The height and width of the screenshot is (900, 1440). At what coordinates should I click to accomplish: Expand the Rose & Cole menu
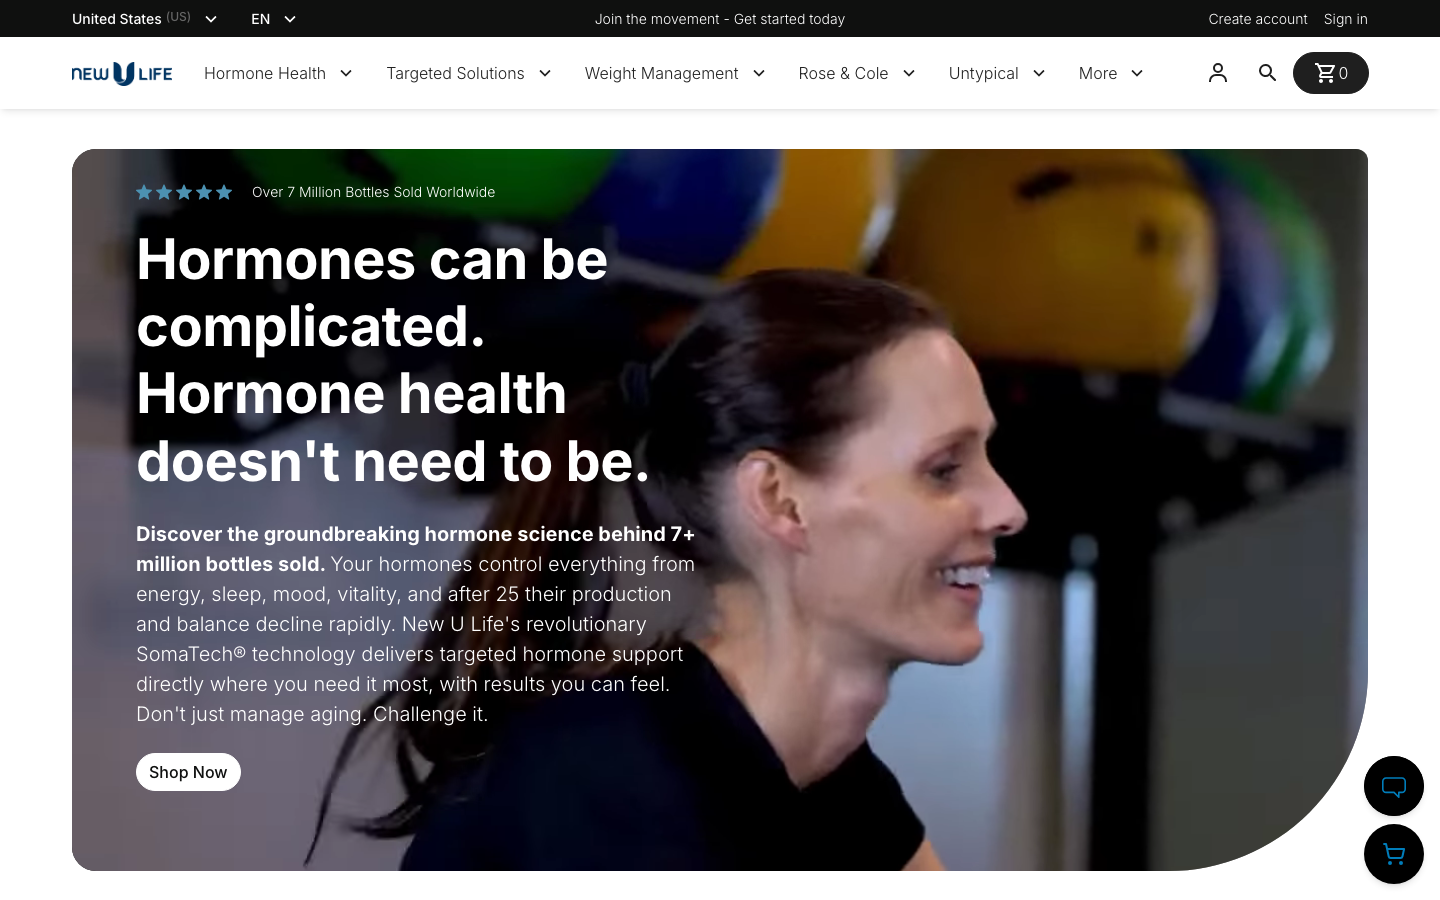857,73
